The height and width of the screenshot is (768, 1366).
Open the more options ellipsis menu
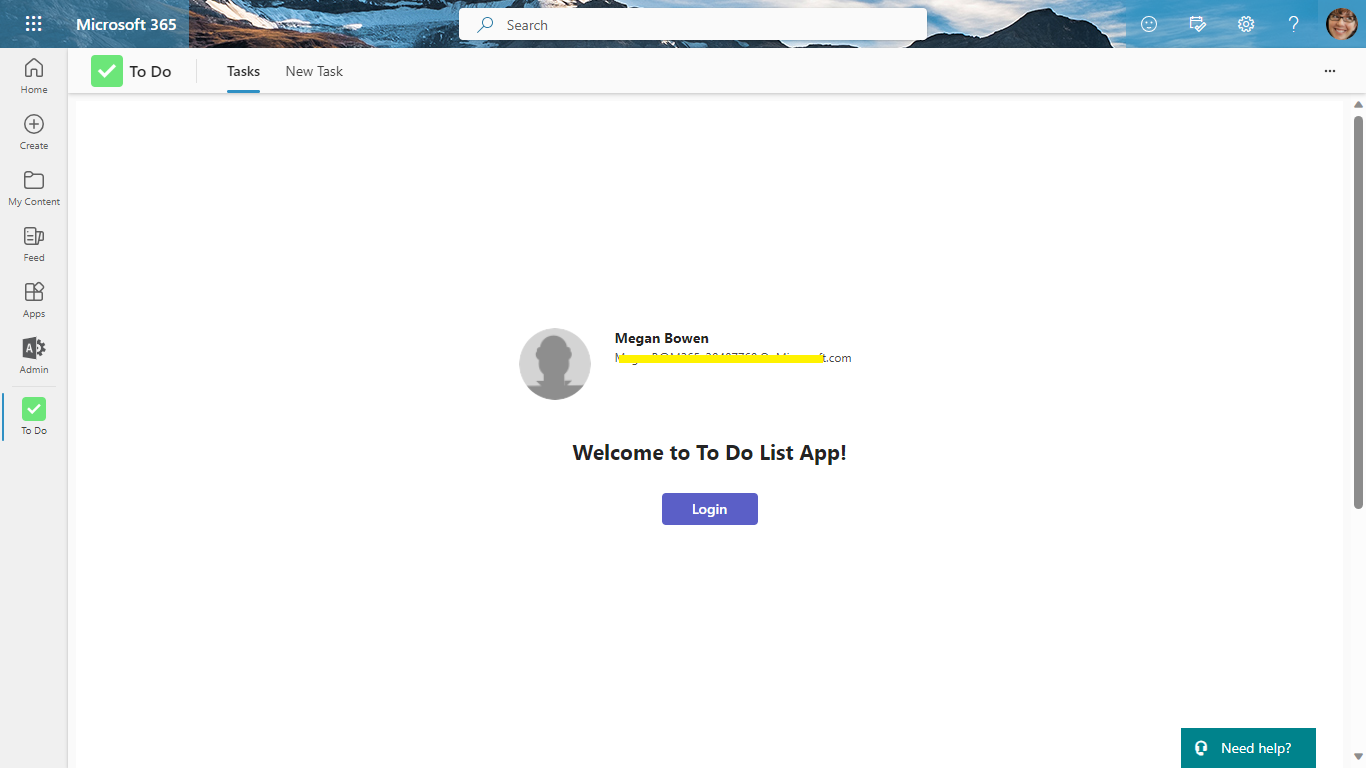pos(1329,71)
